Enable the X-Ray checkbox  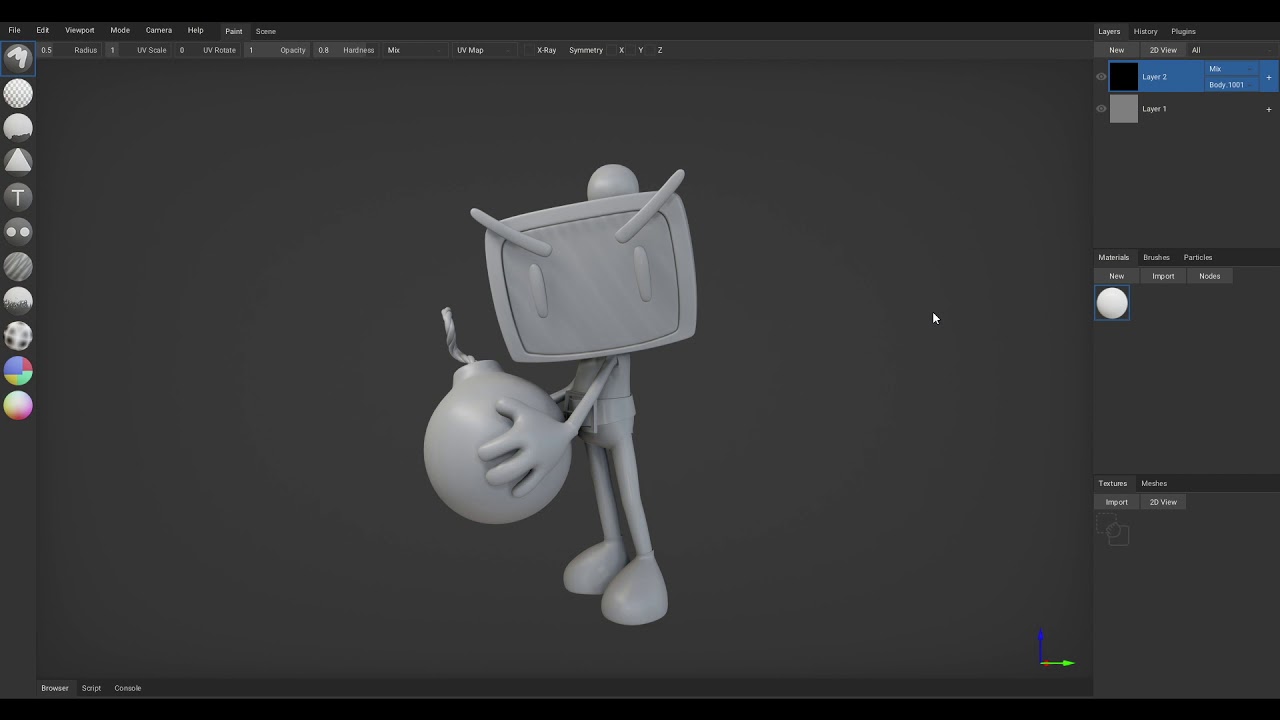[530, 50]
